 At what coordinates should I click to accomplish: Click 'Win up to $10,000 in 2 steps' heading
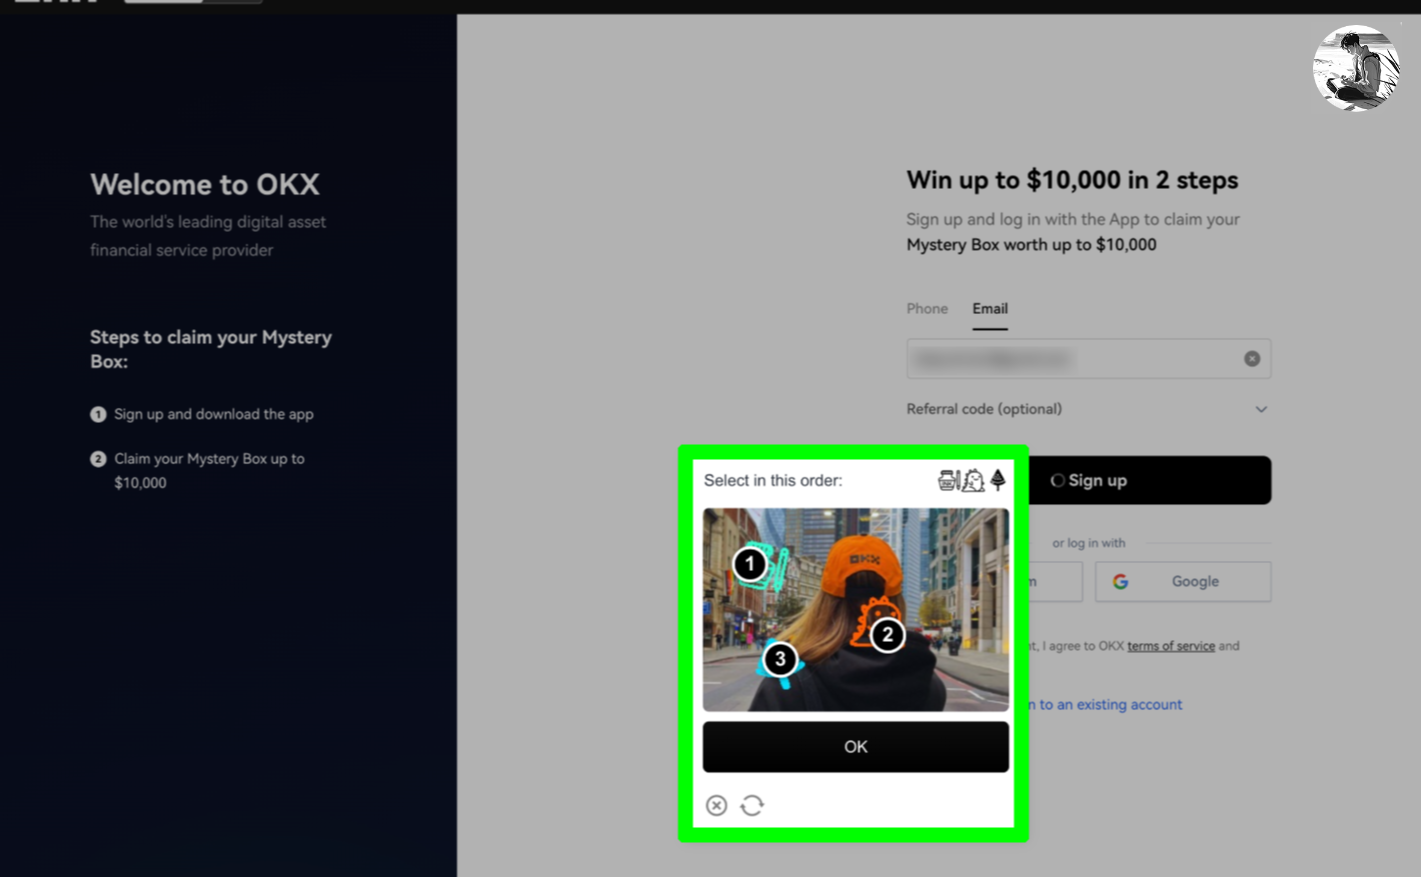coord(1072,180)
